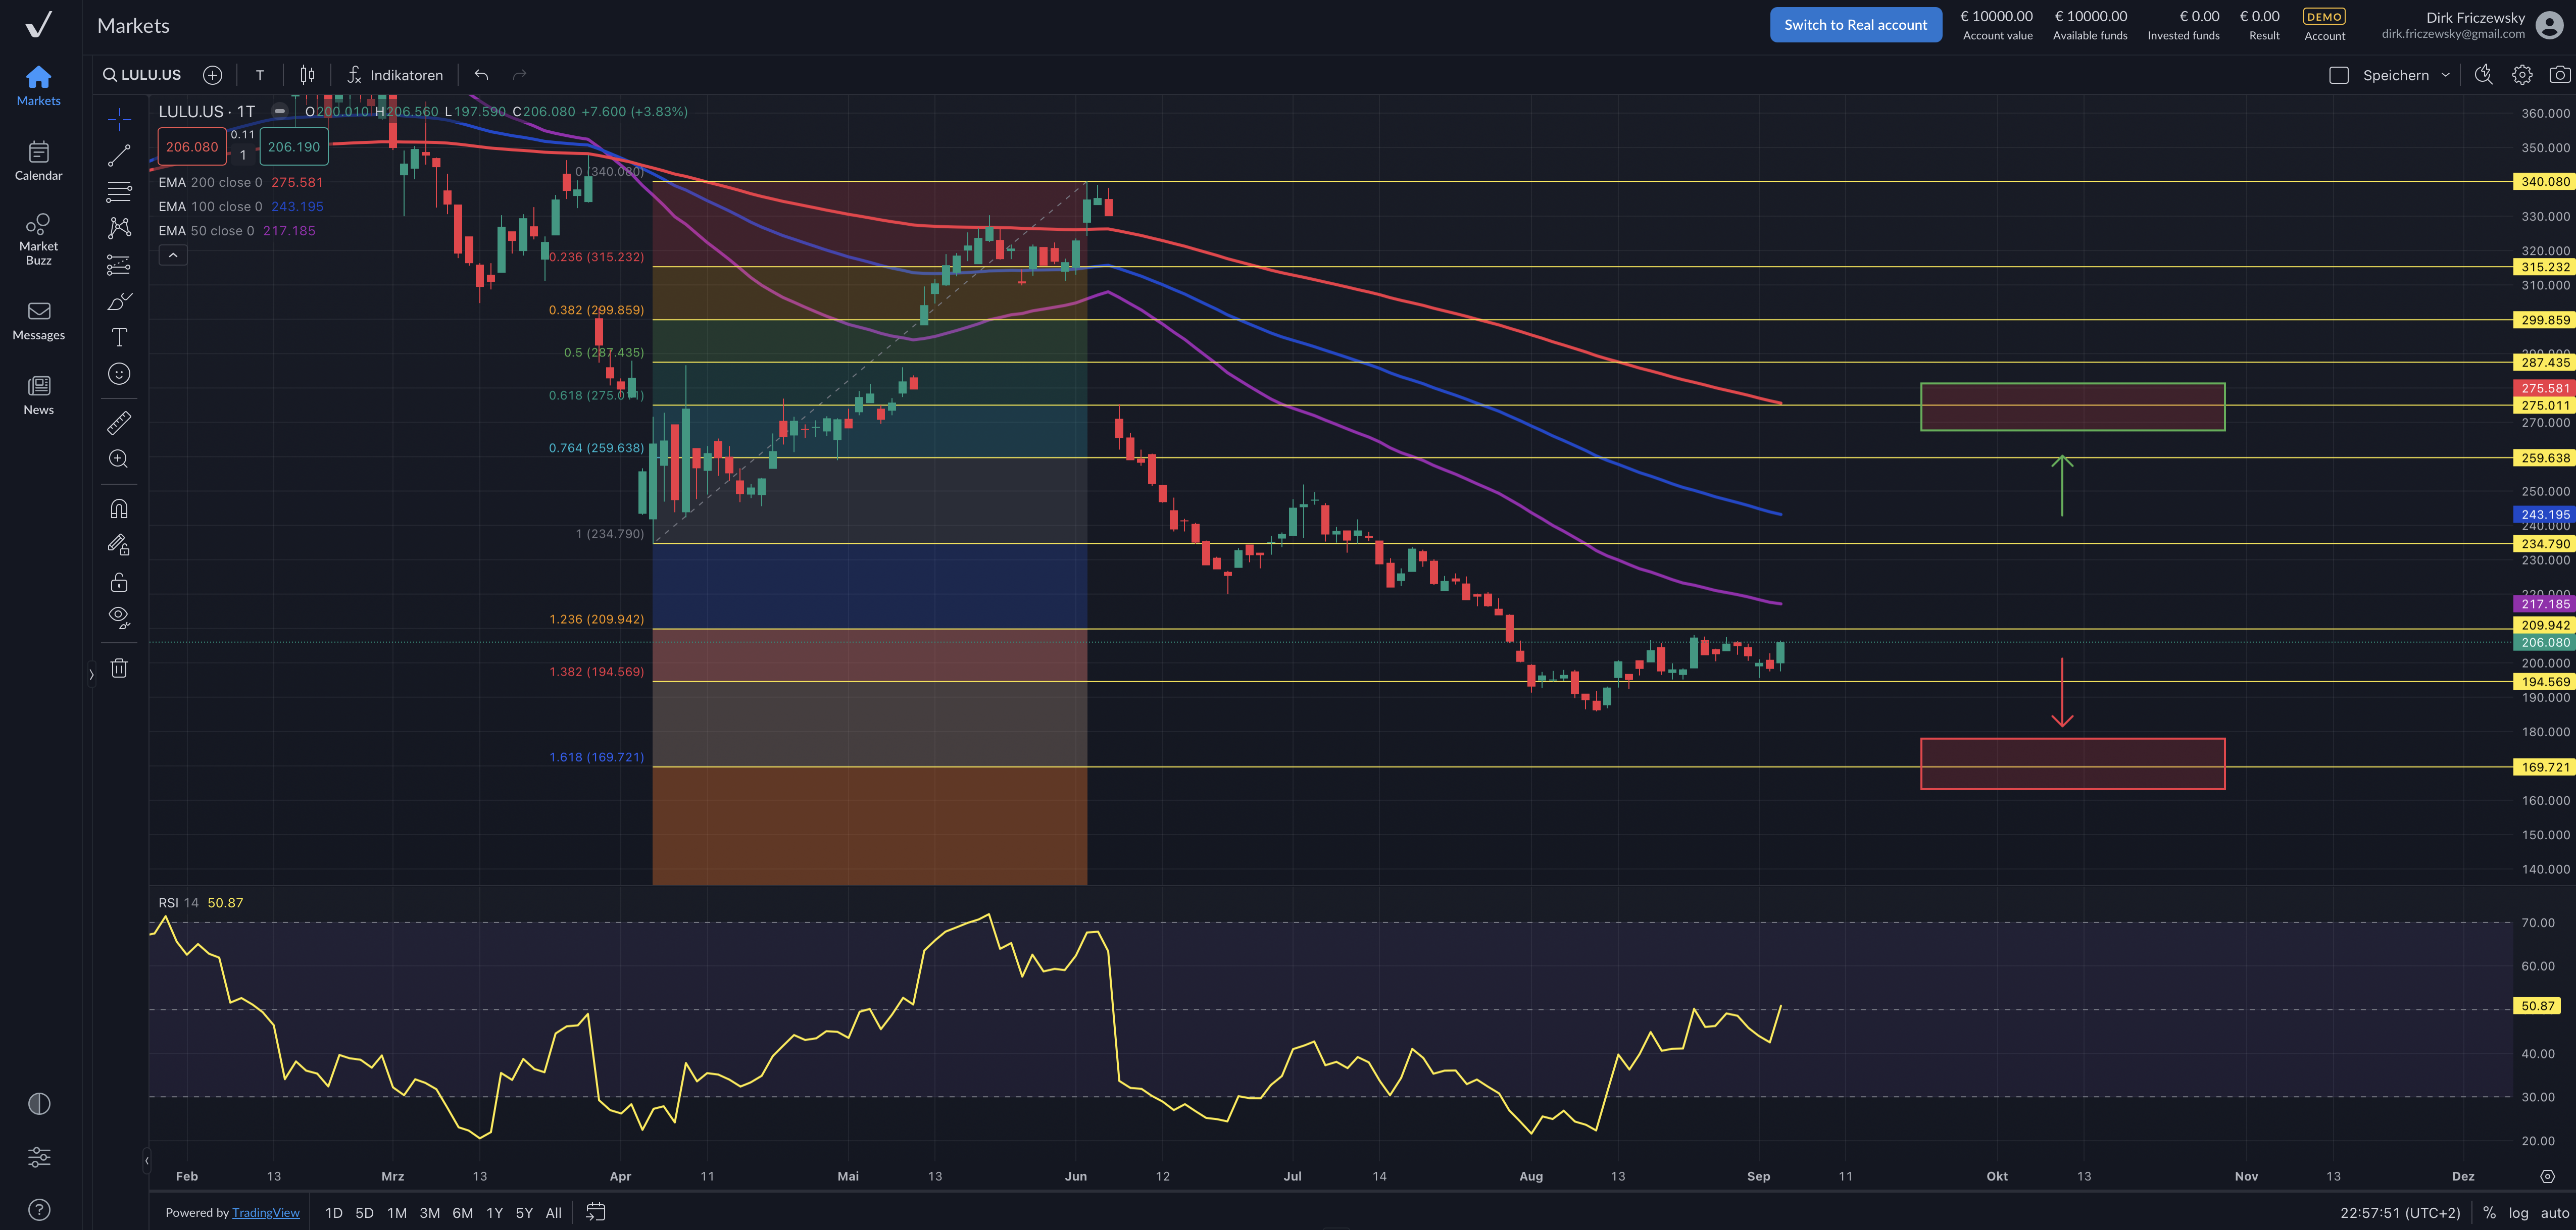Screen dimensions: 2576x1230
Task: Open the emoticons drawing tool
Action: click(x=118, y=374)
